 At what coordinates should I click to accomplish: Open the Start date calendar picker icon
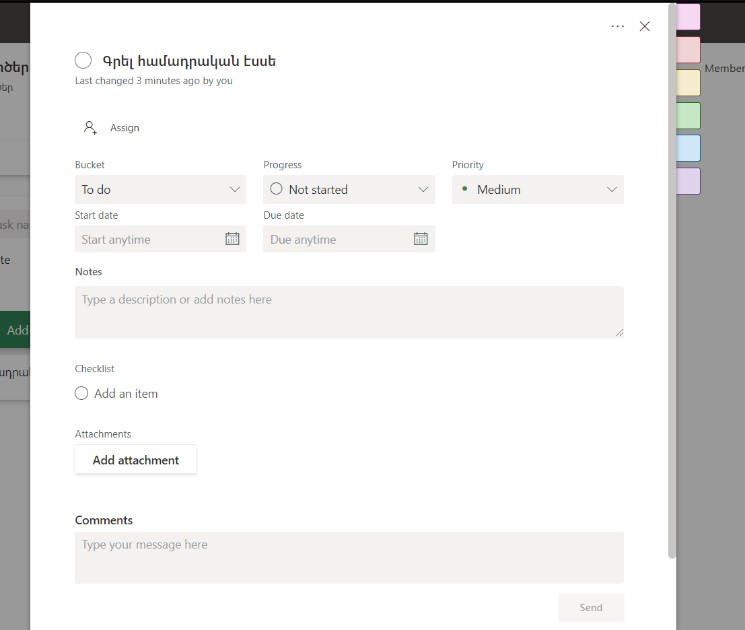[x=232, y=239]
